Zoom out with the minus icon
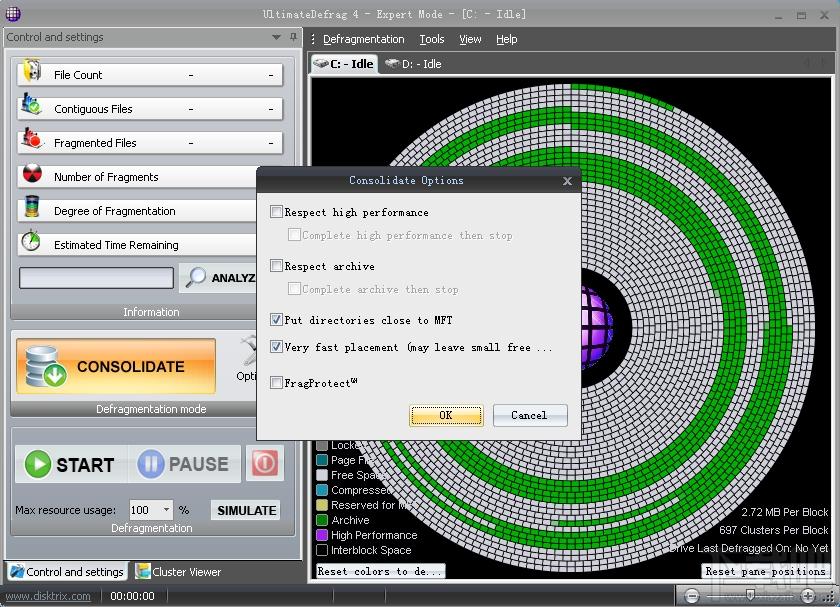 692,595
